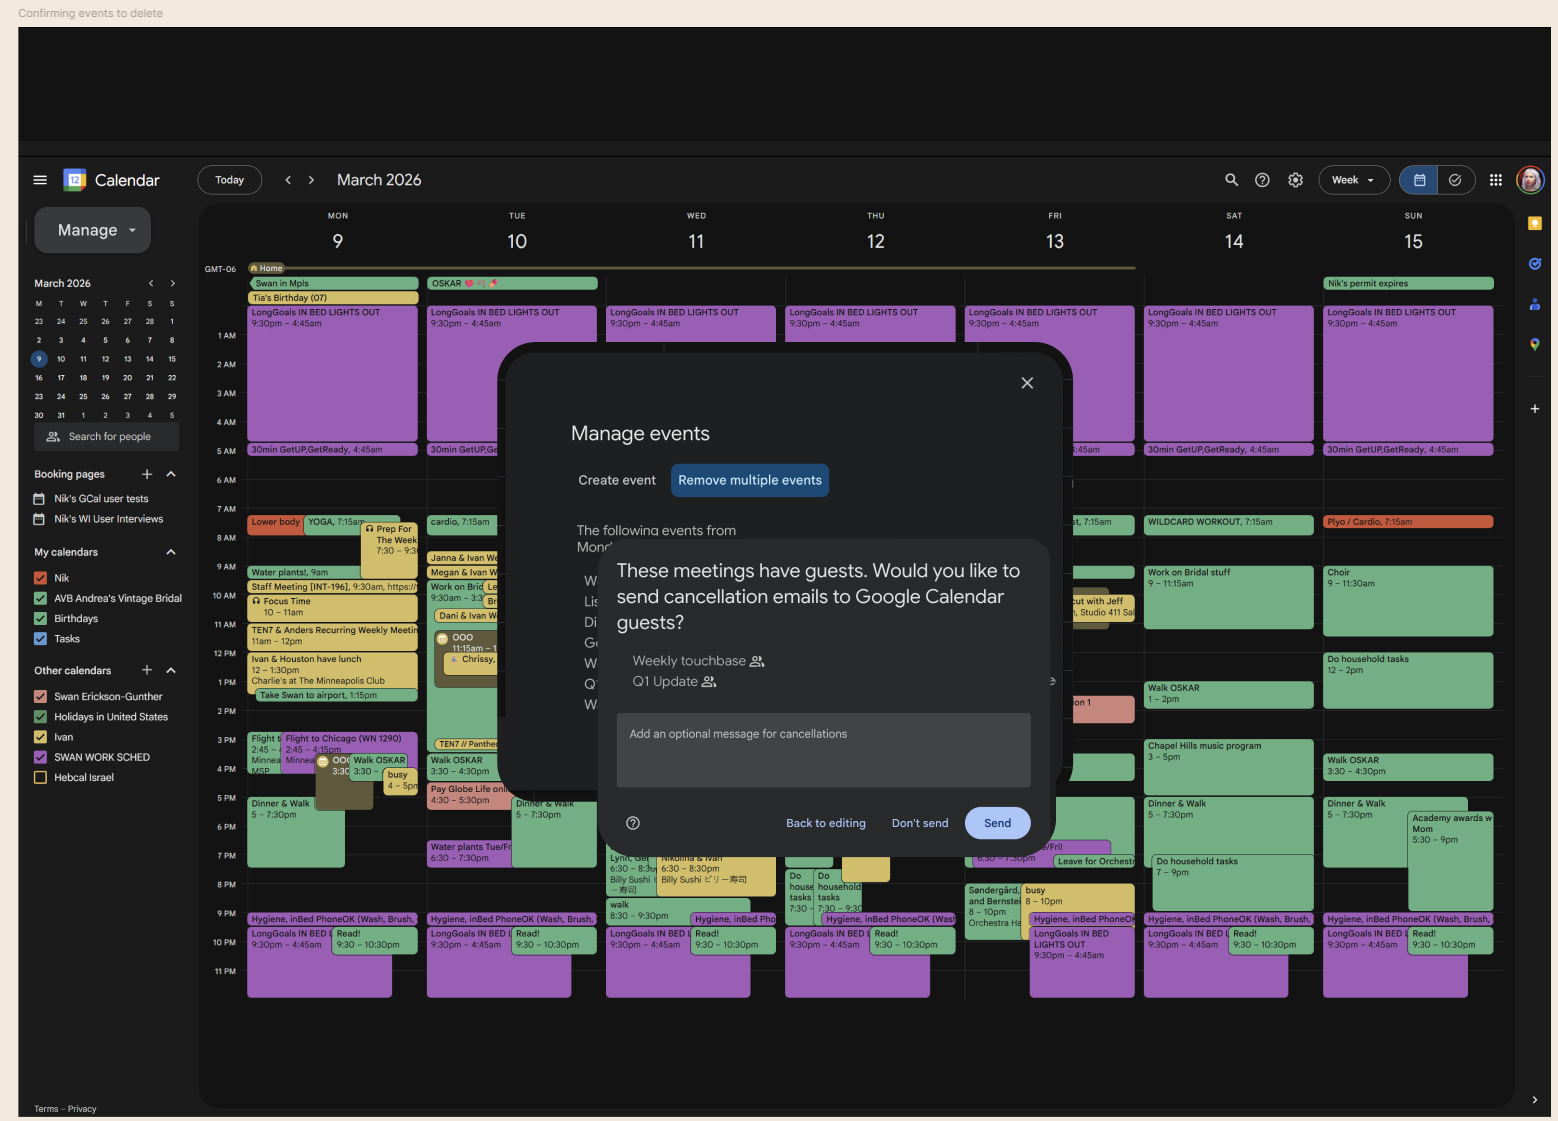Select Remove multiple events tab
1558x1121 pixels.
(x=750, y=480)
